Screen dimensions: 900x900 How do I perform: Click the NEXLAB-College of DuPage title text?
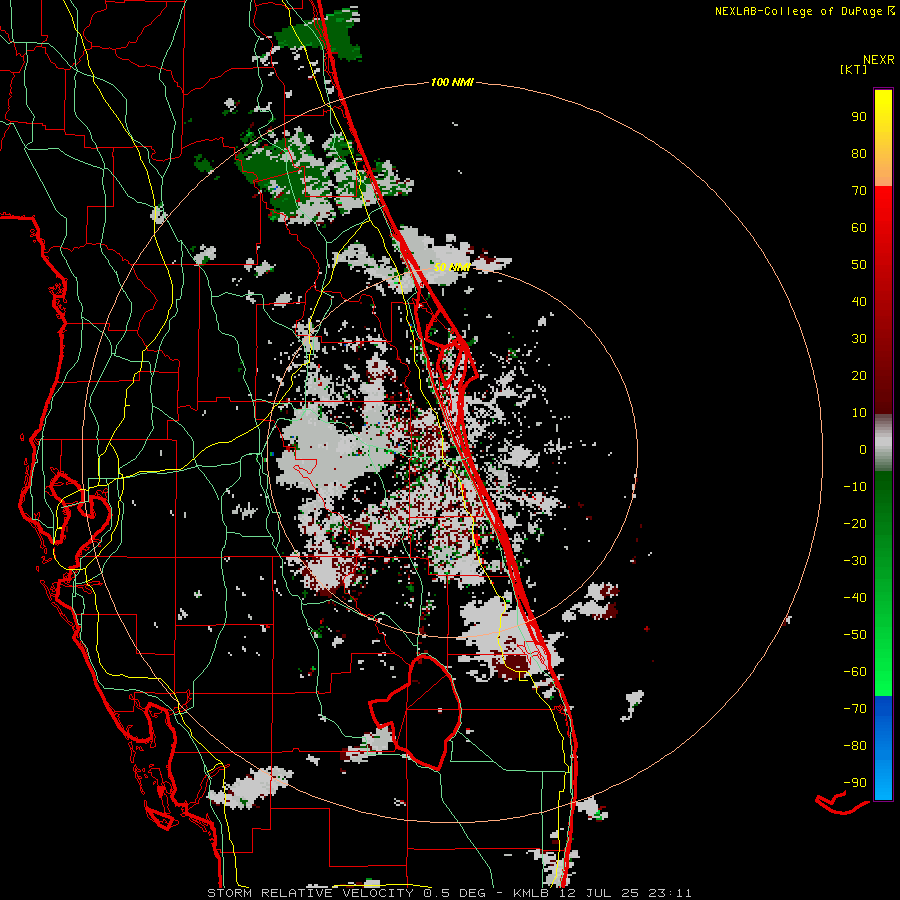point(805,11)
